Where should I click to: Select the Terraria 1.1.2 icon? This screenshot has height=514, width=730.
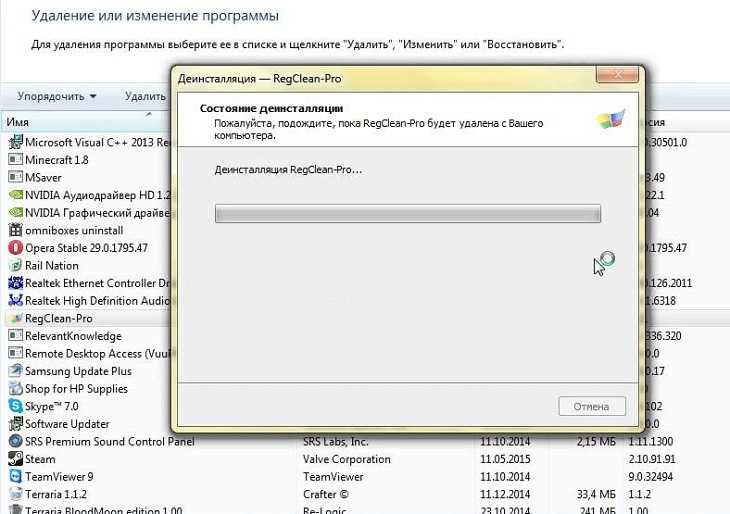click(x=15, y=494)
